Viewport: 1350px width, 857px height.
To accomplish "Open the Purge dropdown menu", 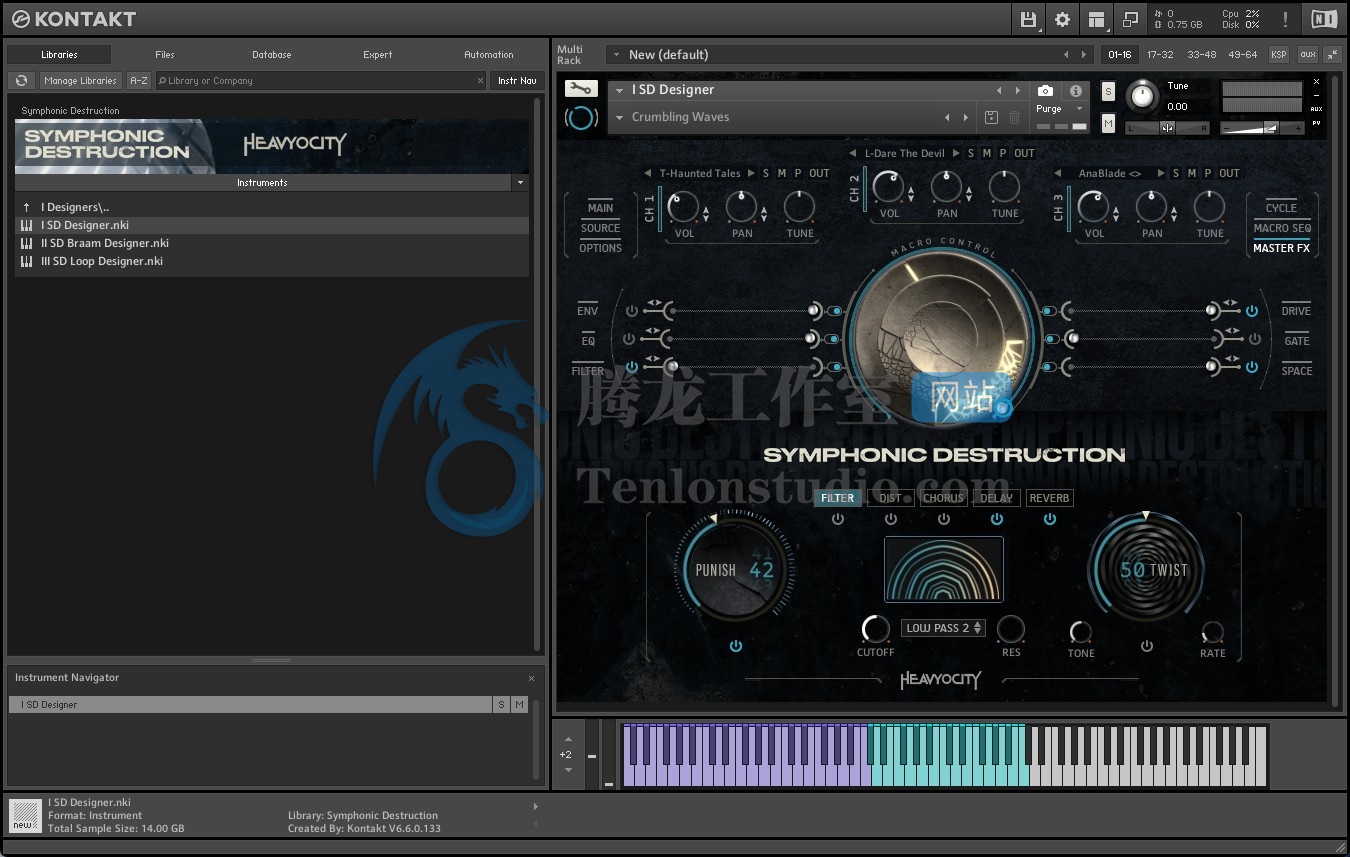I will click(1079, 109).
